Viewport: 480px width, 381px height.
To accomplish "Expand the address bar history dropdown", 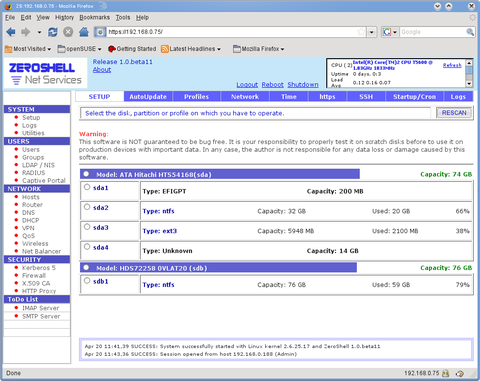I will [x=372, y=32].
